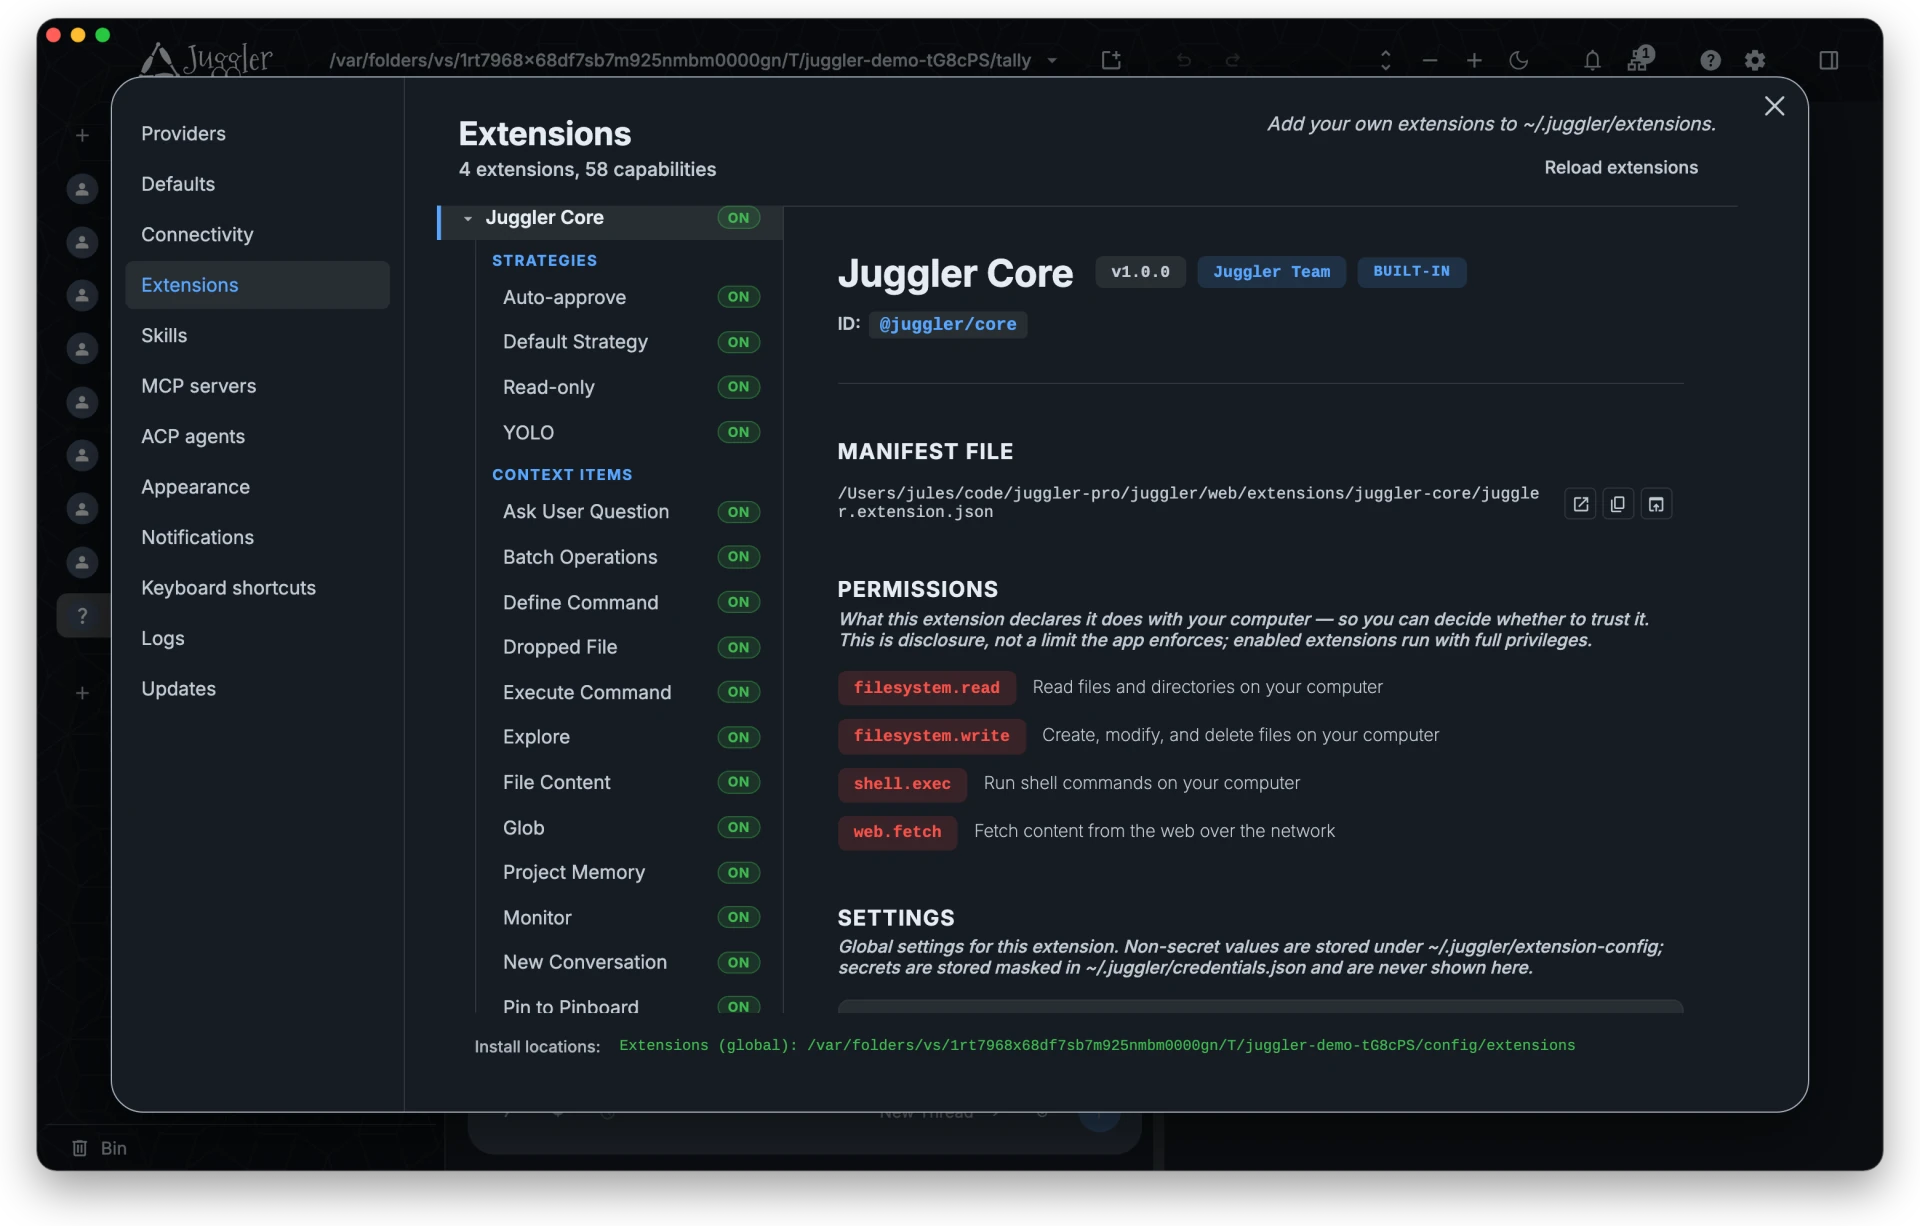Toggle Project Memory ON switch
This screenshot has height=1226, width=1920.
[738, 873]
